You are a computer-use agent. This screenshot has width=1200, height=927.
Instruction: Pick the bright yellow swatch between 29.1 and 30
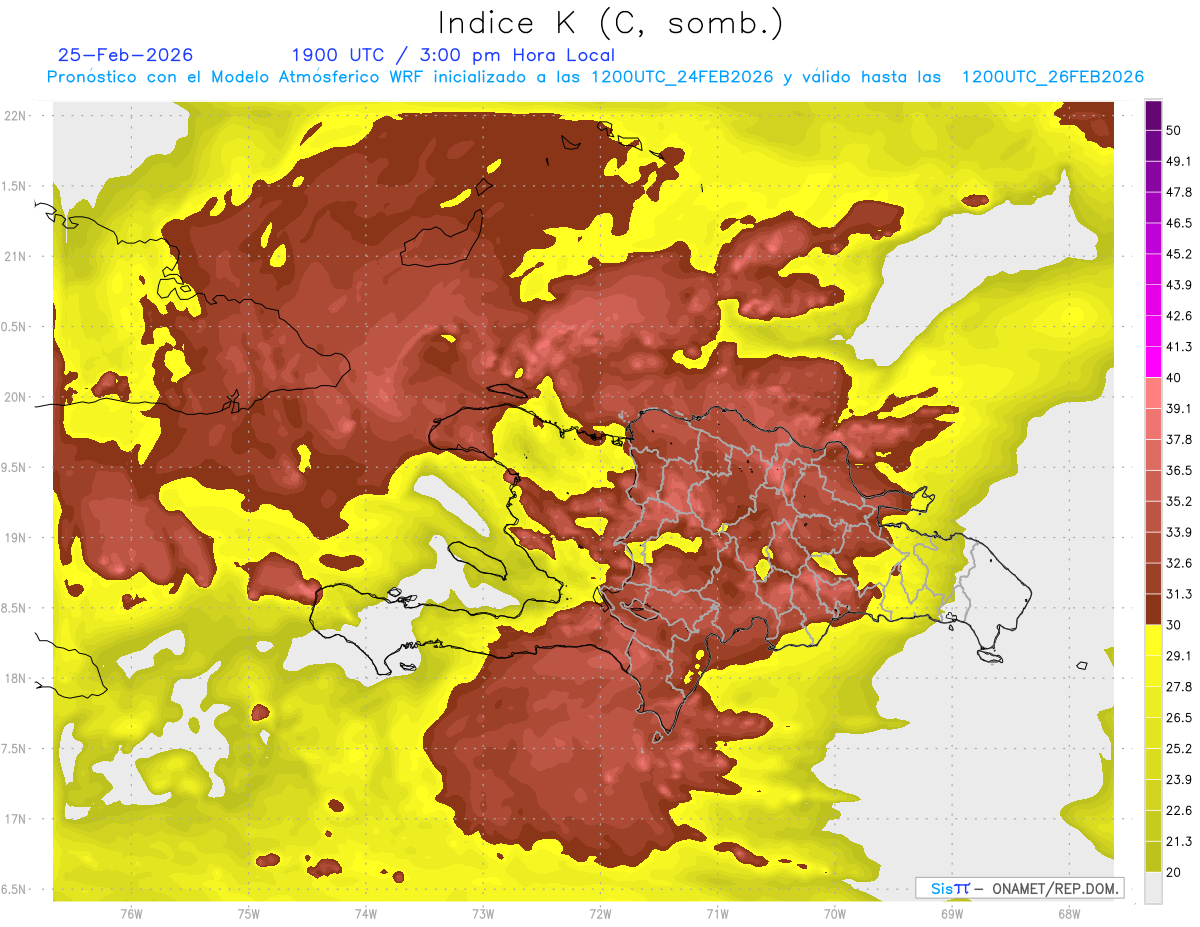click(1153, 640)
